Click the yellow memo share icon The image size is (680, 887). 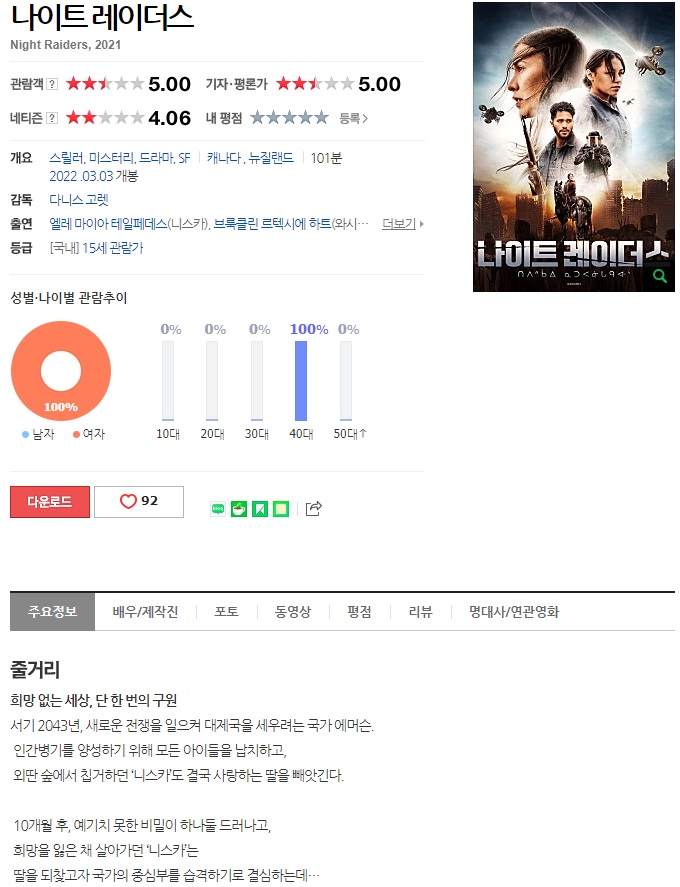coord(281,509)
